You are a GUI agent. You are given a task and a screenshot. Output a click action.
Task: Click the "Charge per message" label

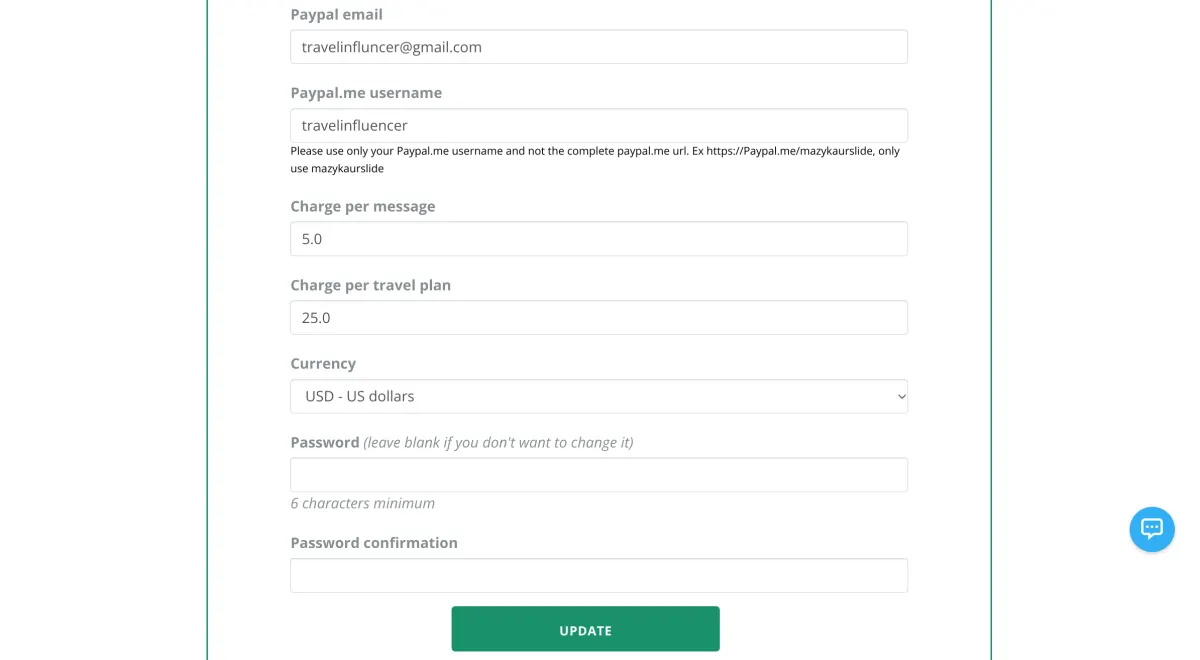(363, 206)
